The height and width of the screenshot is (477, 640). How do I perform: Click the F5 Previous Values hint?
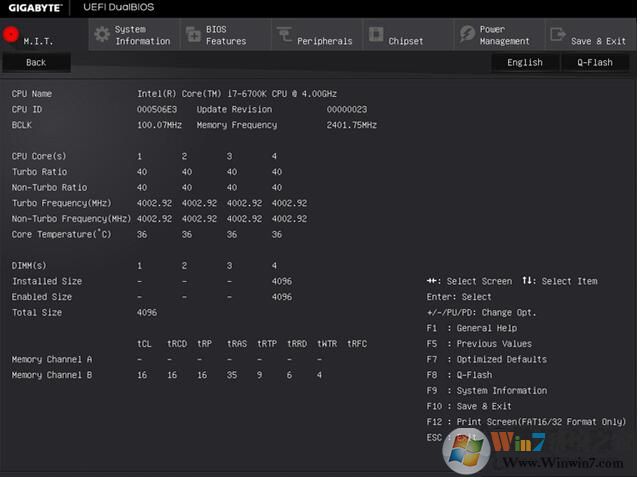pos(479,344)
